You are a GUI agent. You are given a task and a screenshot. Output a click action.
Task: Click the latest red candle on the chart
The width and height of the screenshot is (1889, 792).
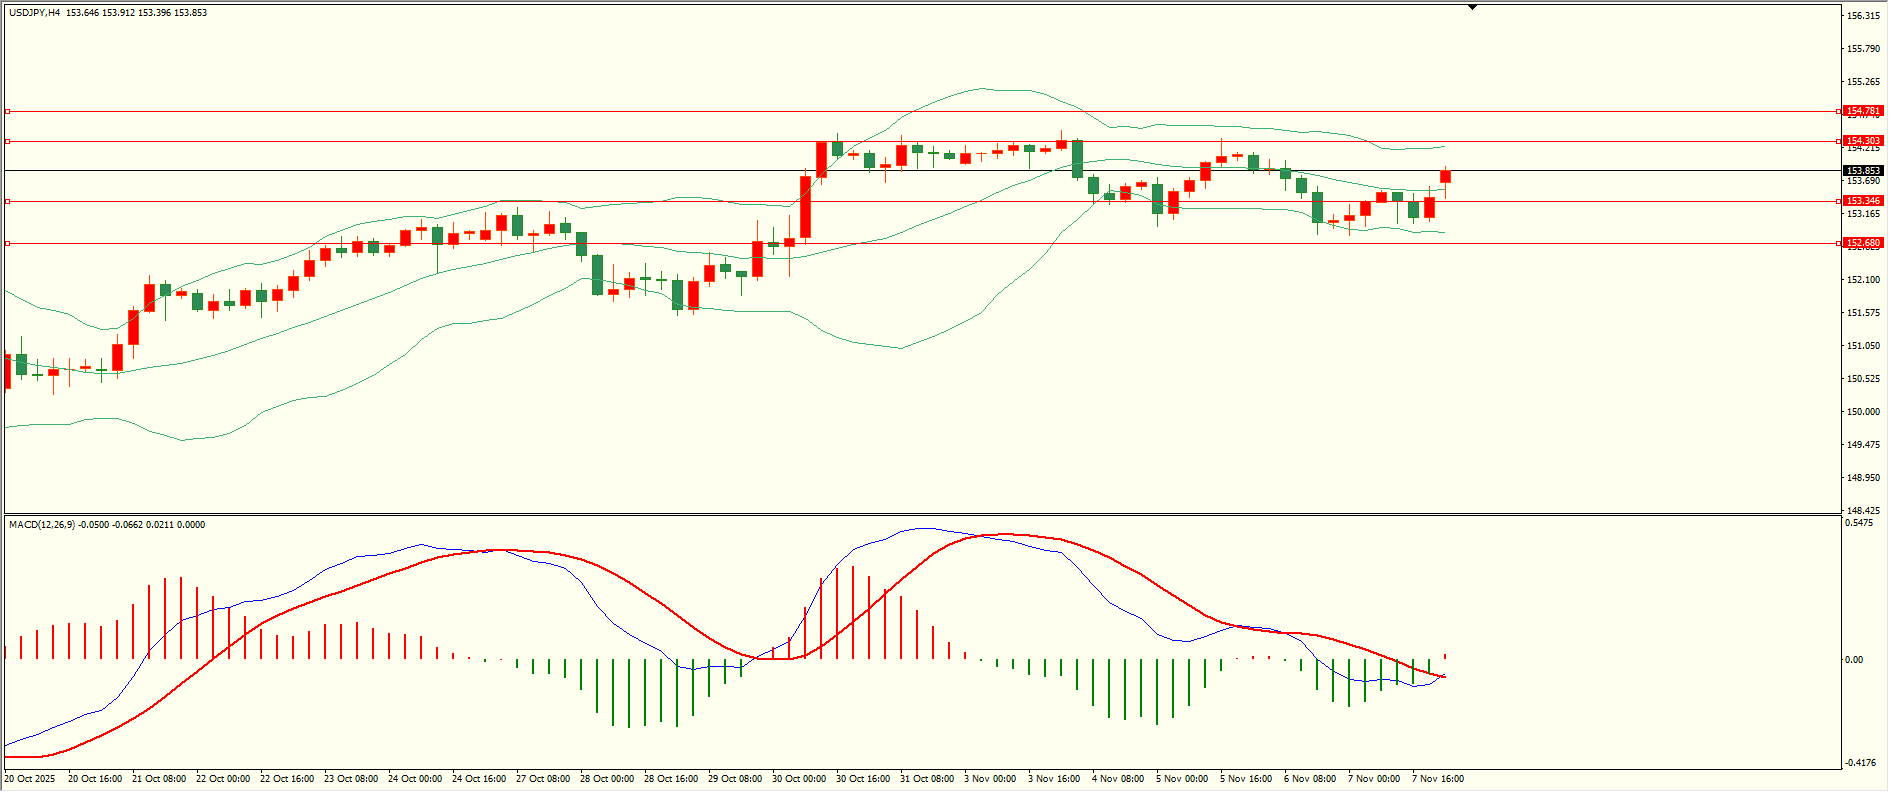coord(1445,177)
